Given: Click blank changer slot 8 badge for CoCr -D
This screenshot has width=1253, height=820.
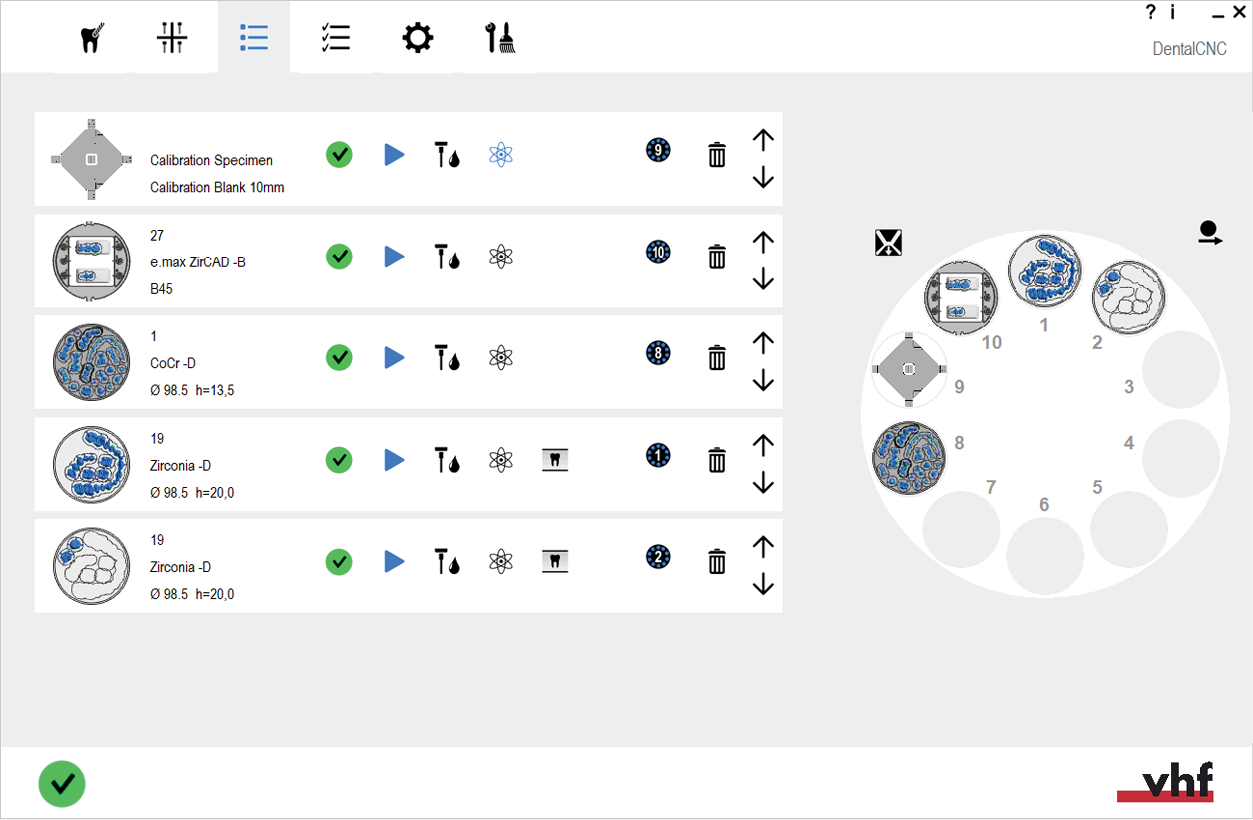Looking at the screenshot, I should (658, 353).
